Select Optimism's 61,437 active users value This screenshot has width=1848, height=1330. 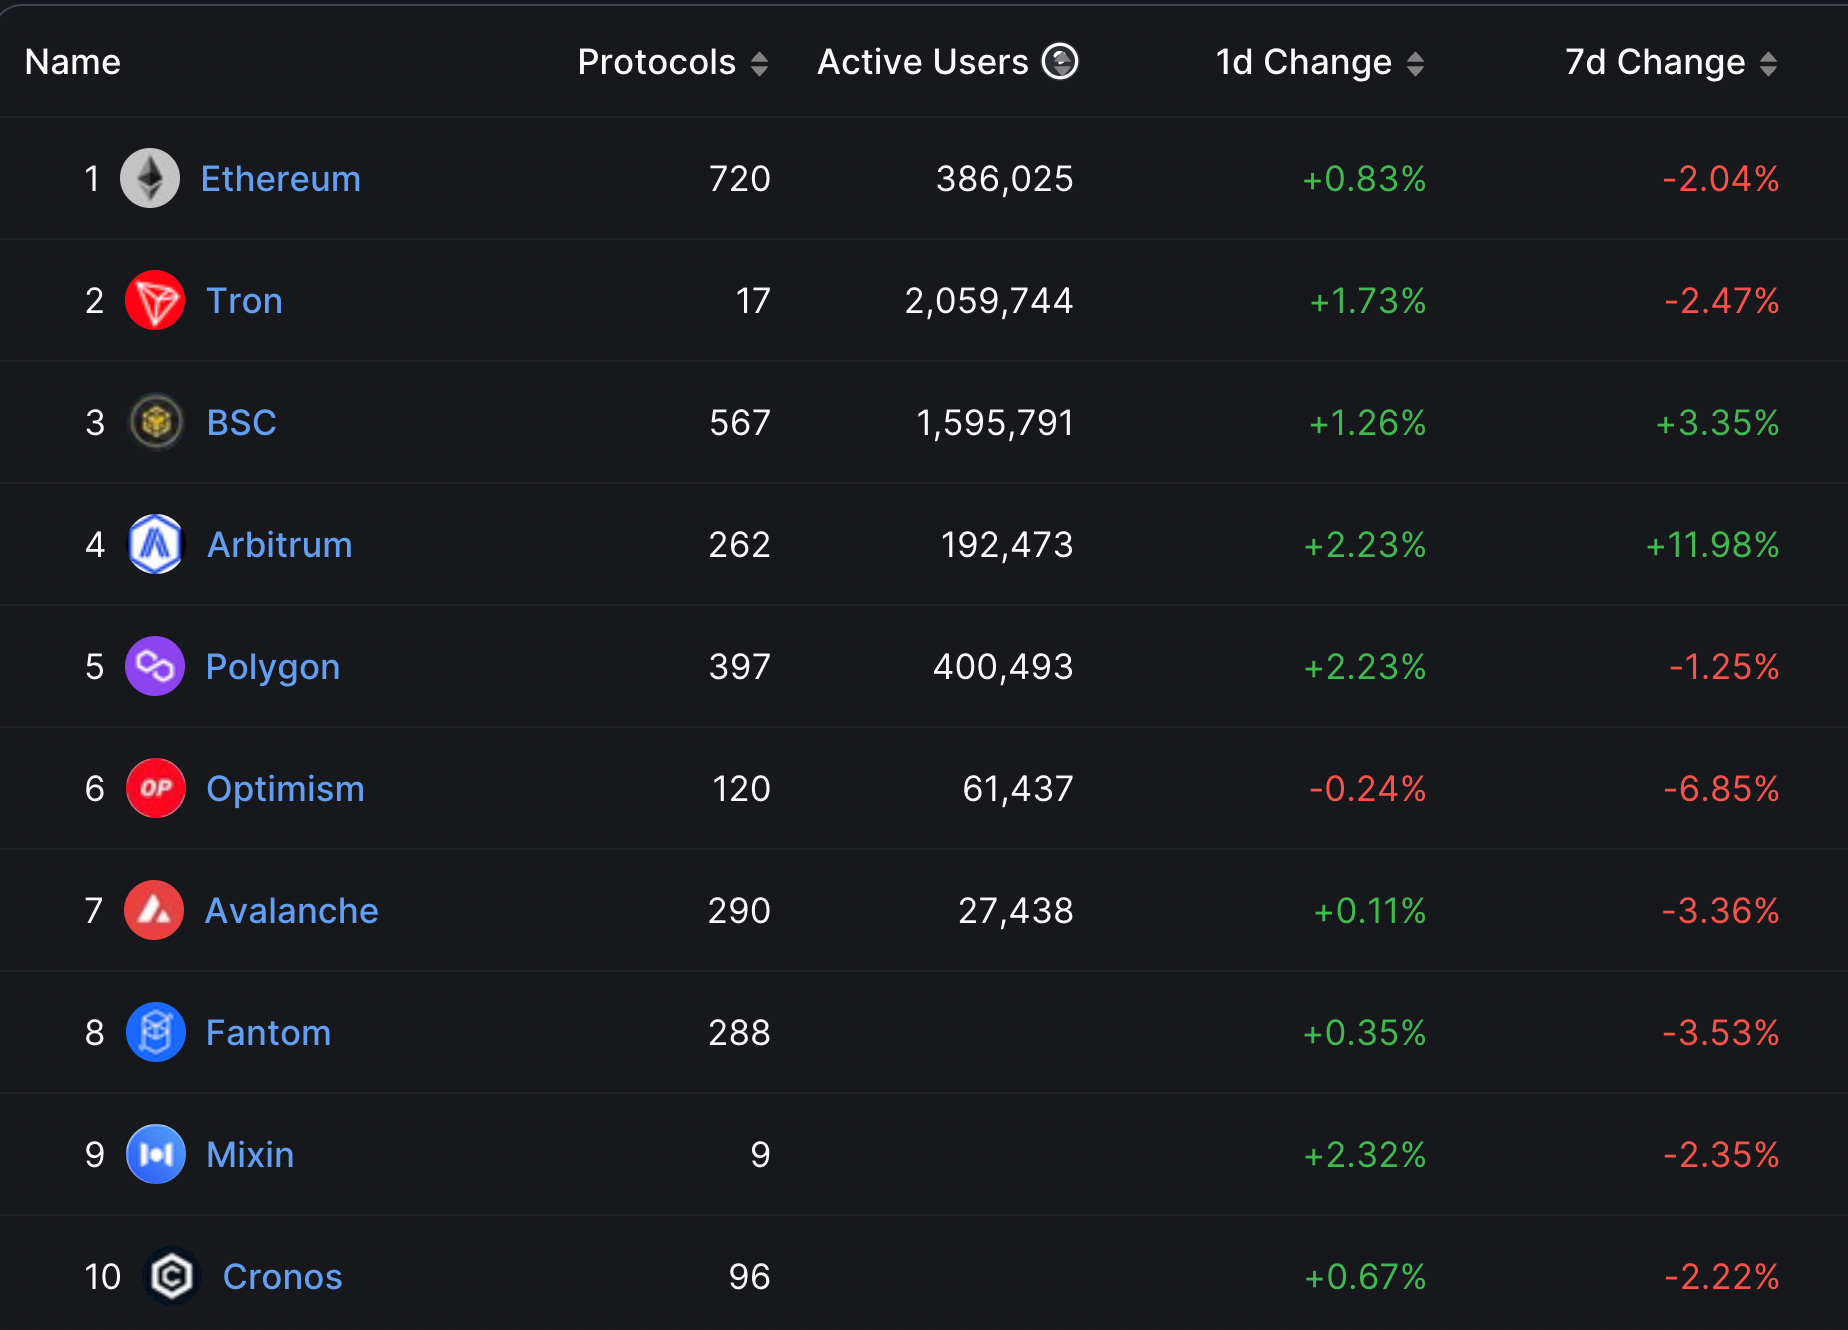[1018, 790]
